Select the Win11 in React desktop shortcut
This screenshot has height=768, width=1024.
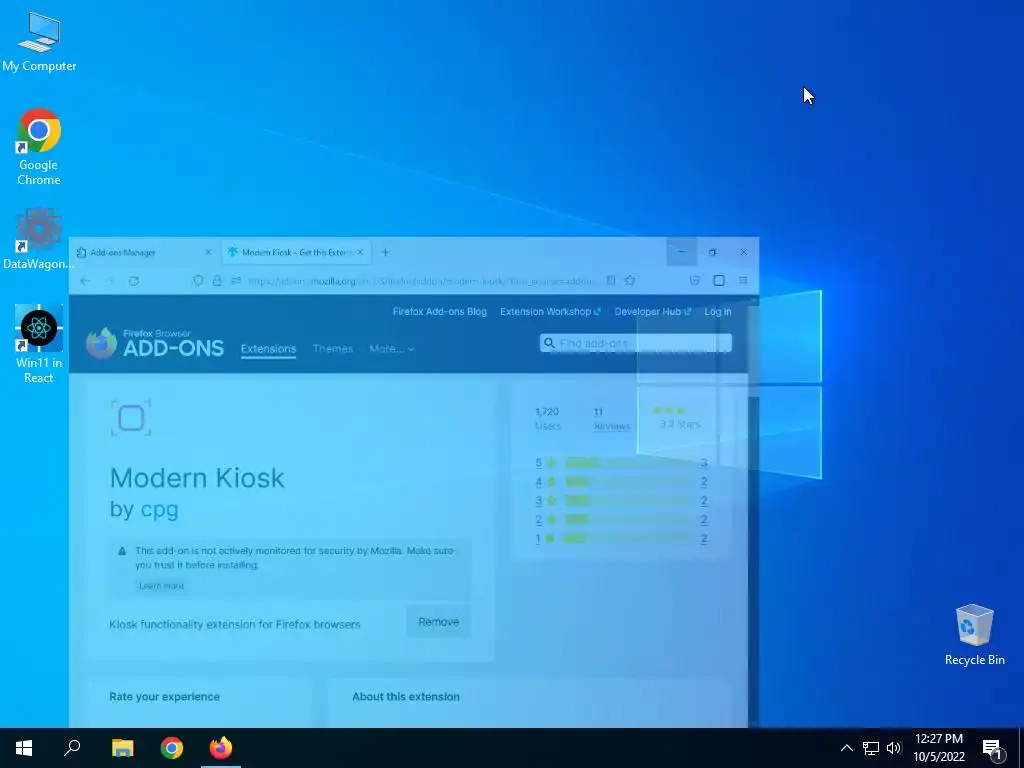click(39, 344)
